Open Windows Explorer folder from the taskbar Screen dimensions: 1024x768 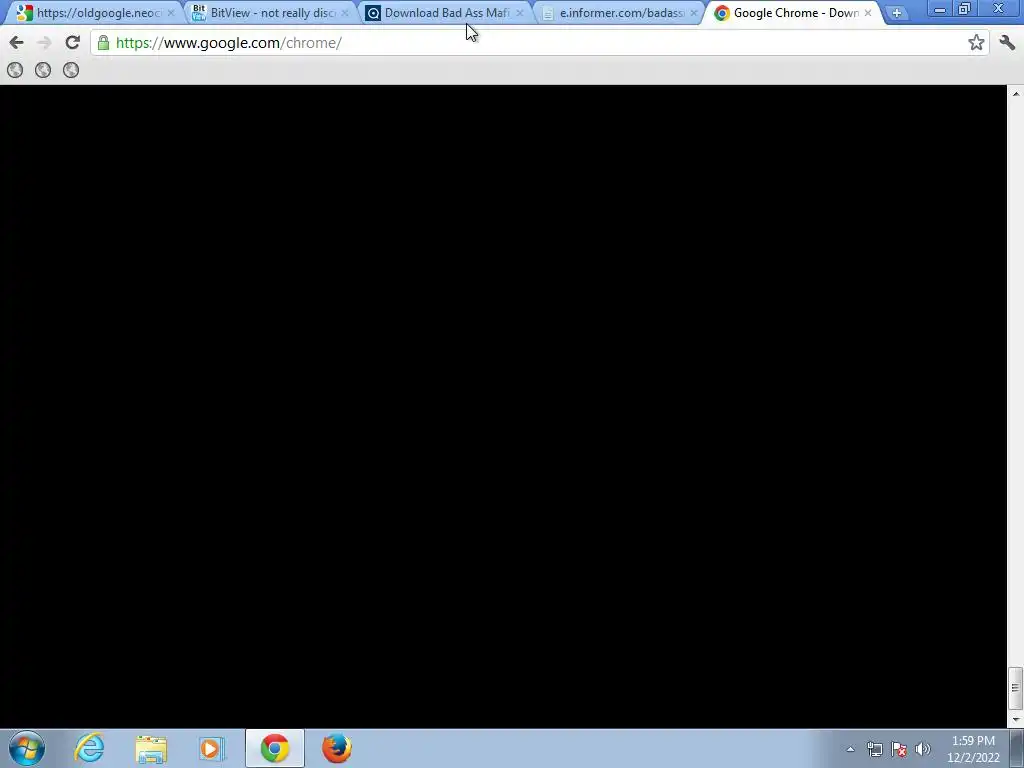pyautogui.click(x=151, y=748)
